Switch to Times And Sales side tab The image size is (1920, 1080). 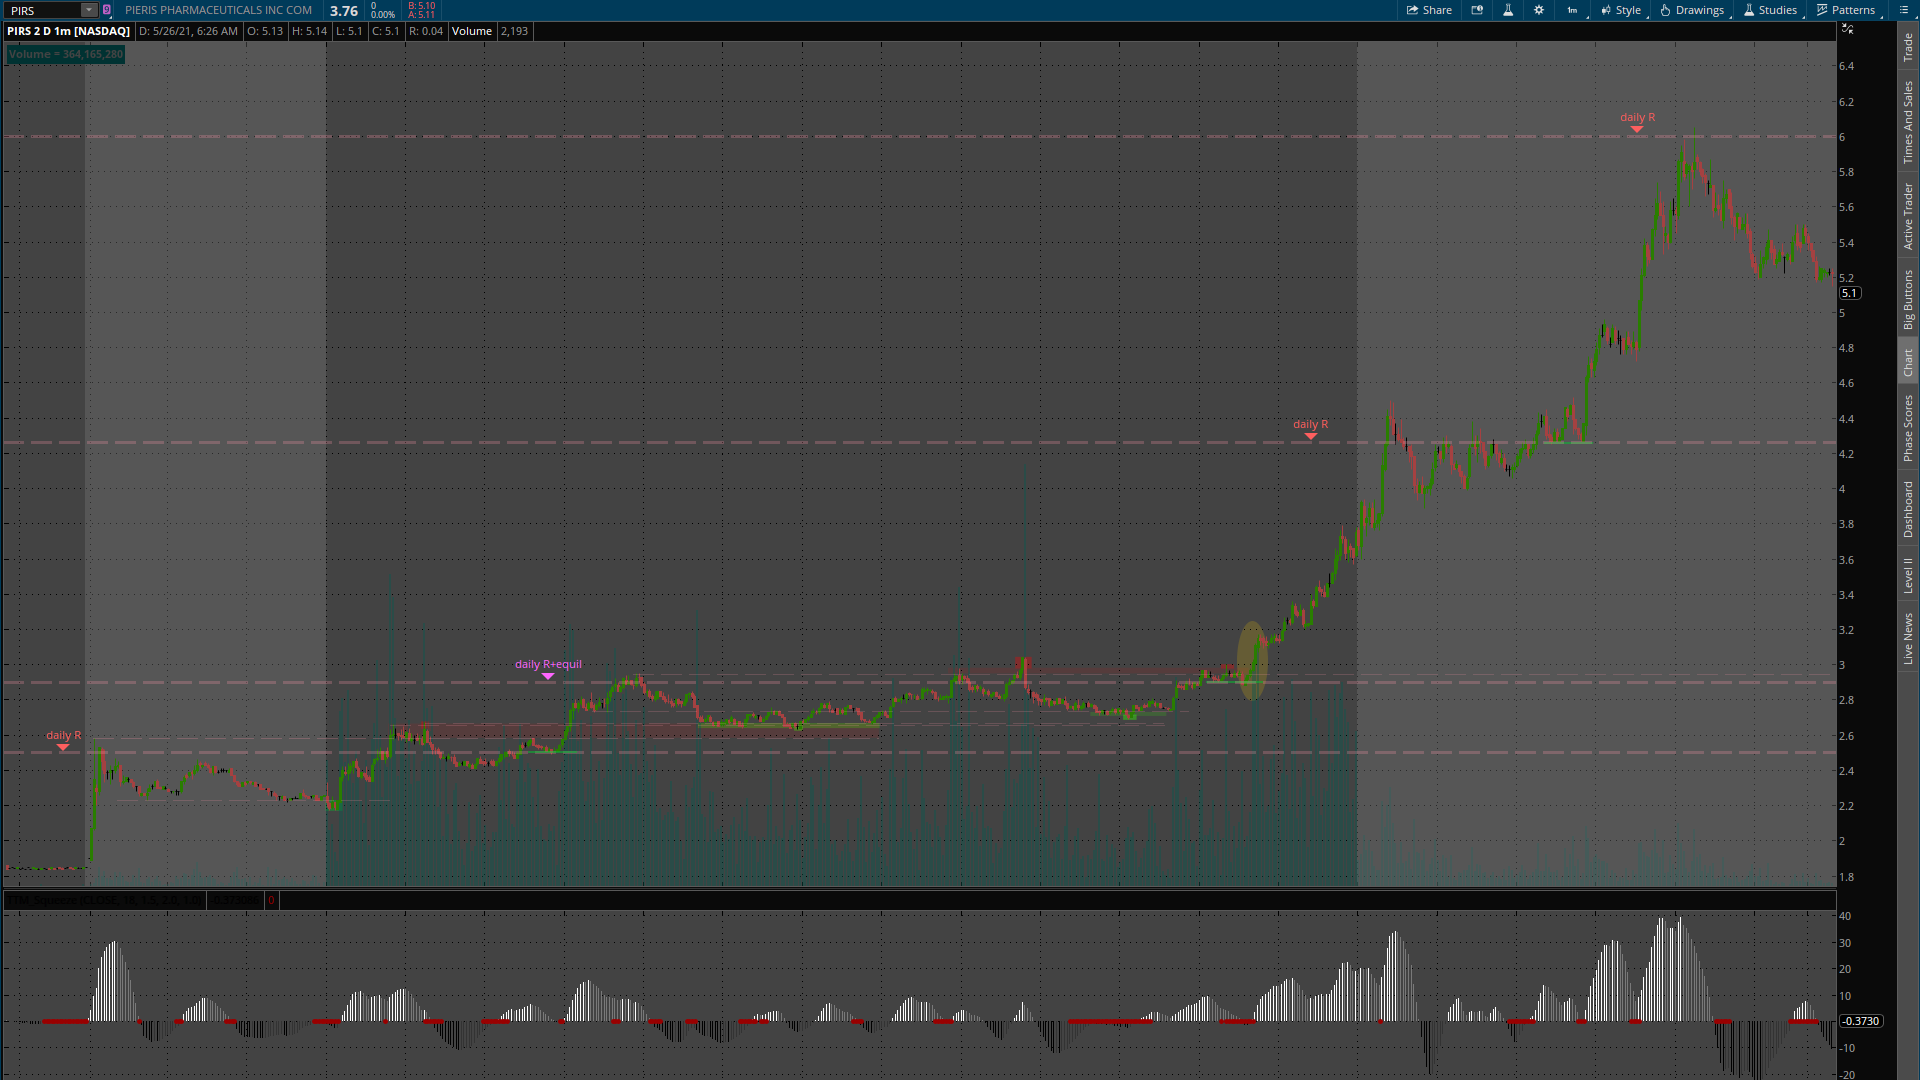[x=1908, y=123]
